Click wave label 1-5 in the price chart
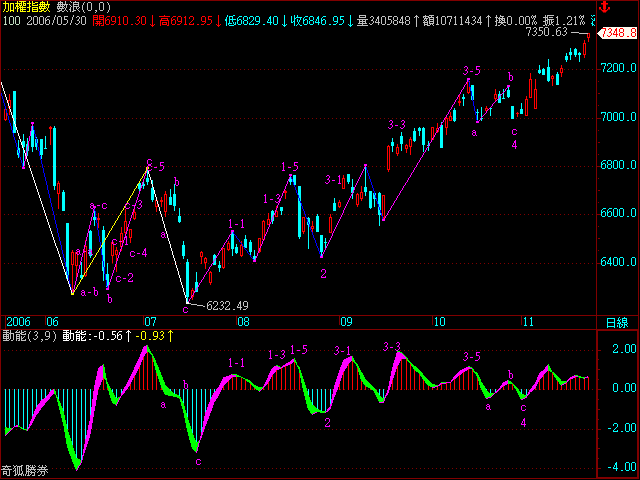The image size is (640, 480). [x=290, y=166]
